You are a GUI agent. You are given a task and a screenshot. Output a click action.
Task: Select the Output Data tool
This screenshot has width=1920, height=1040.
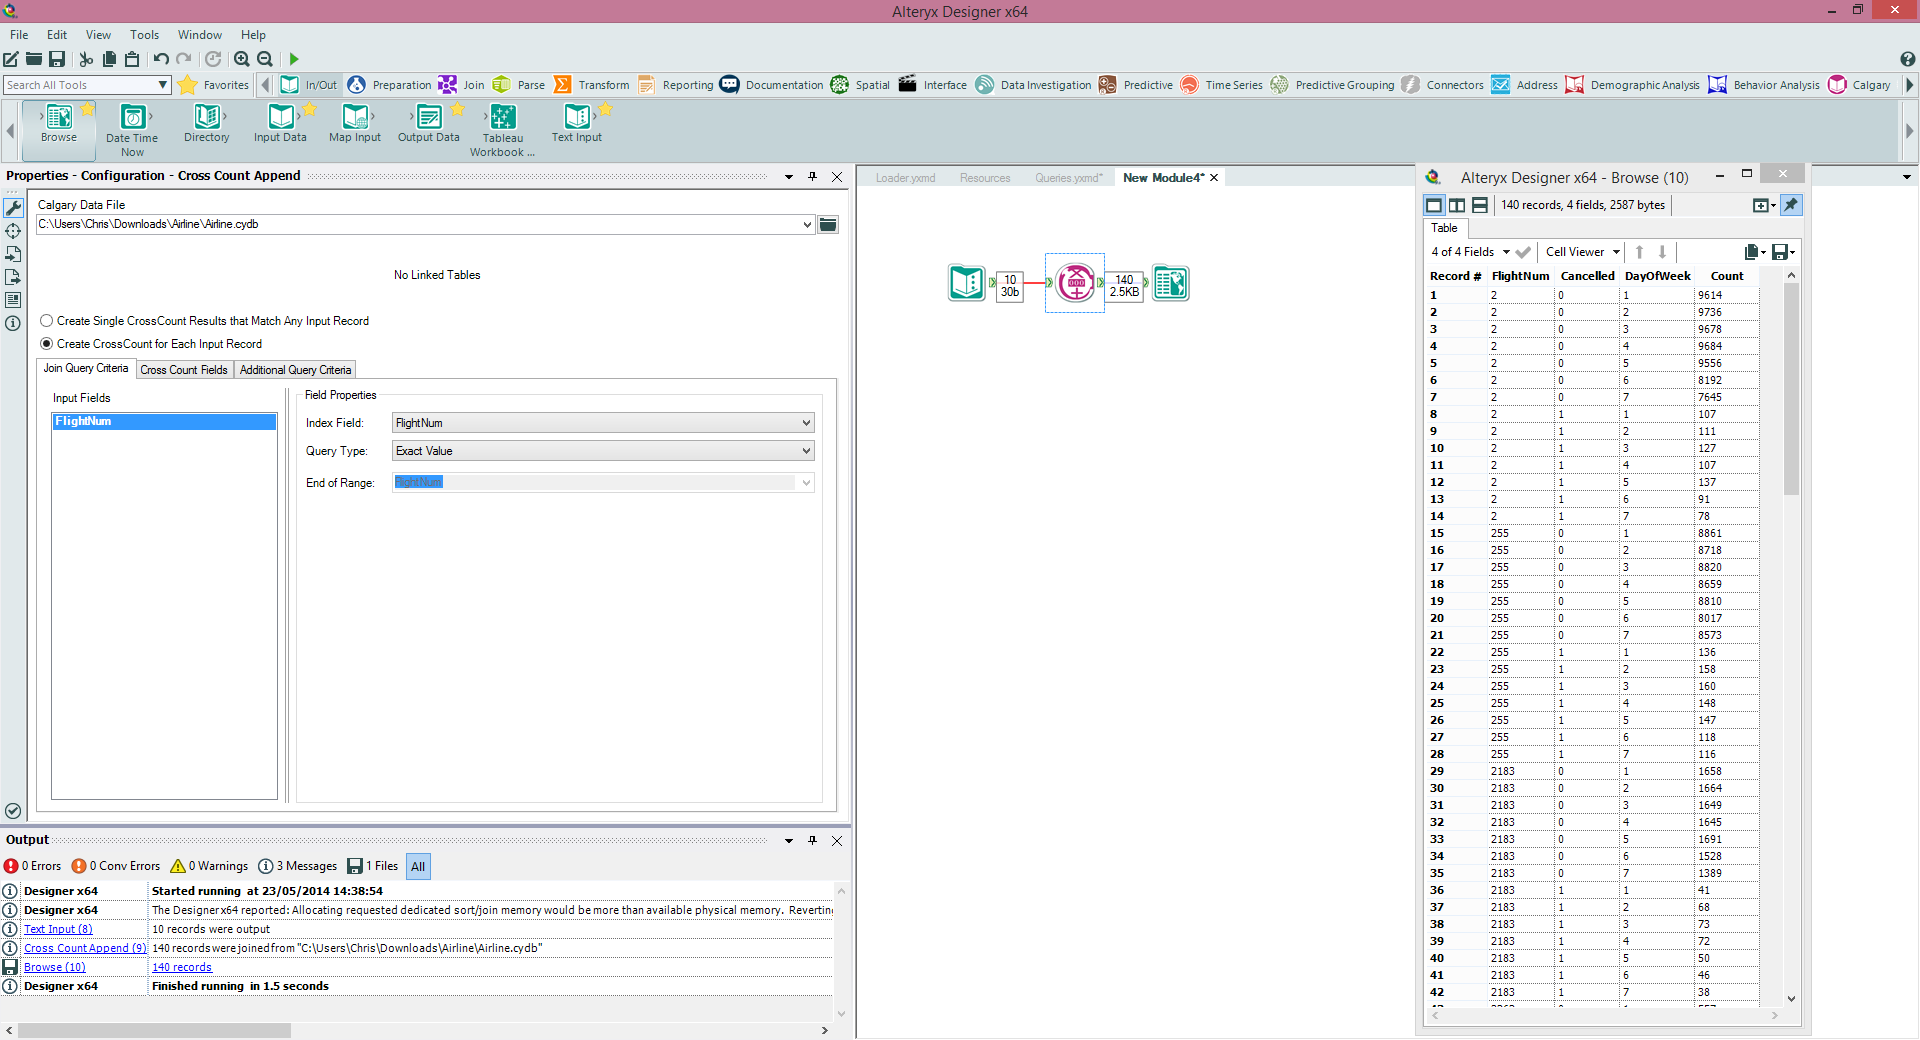429,124
